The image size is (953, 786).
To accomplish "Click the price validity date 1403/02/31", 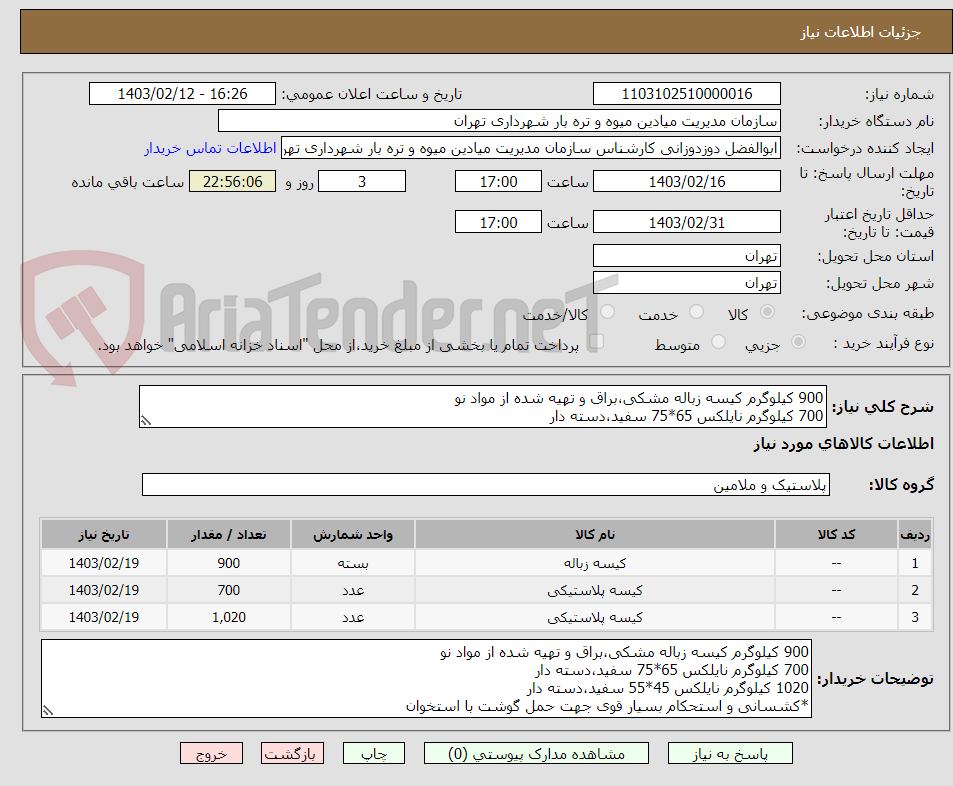I will (686, 222).
